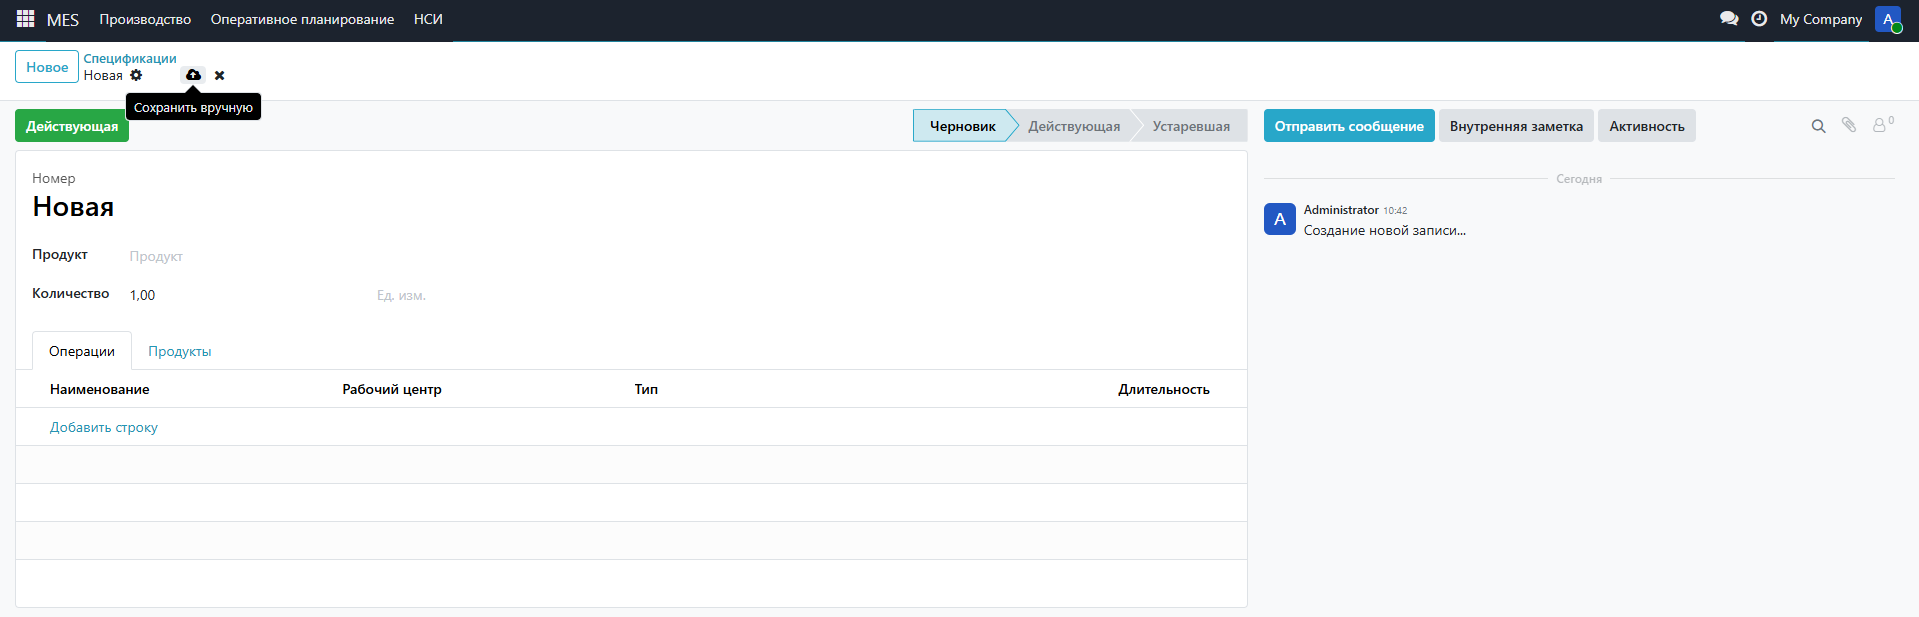Search chatter messages with the magnifier icon
The width and height of the screenshot is (1919, 617).
pos(1819,126)
